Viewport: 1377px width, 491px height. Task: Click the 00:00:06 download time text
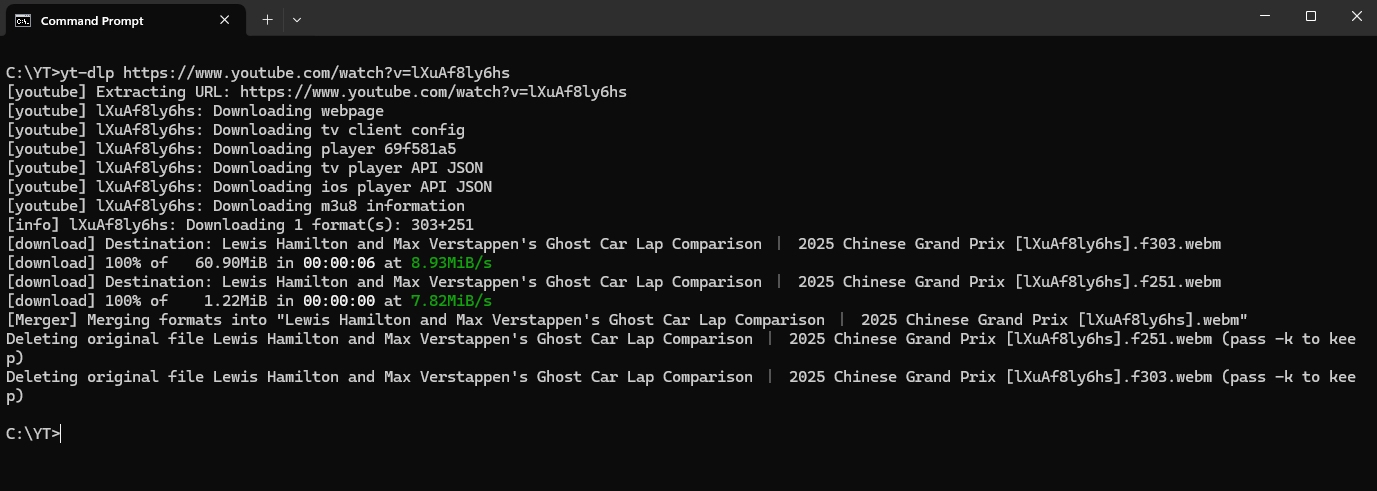click(x=339, y=263)
